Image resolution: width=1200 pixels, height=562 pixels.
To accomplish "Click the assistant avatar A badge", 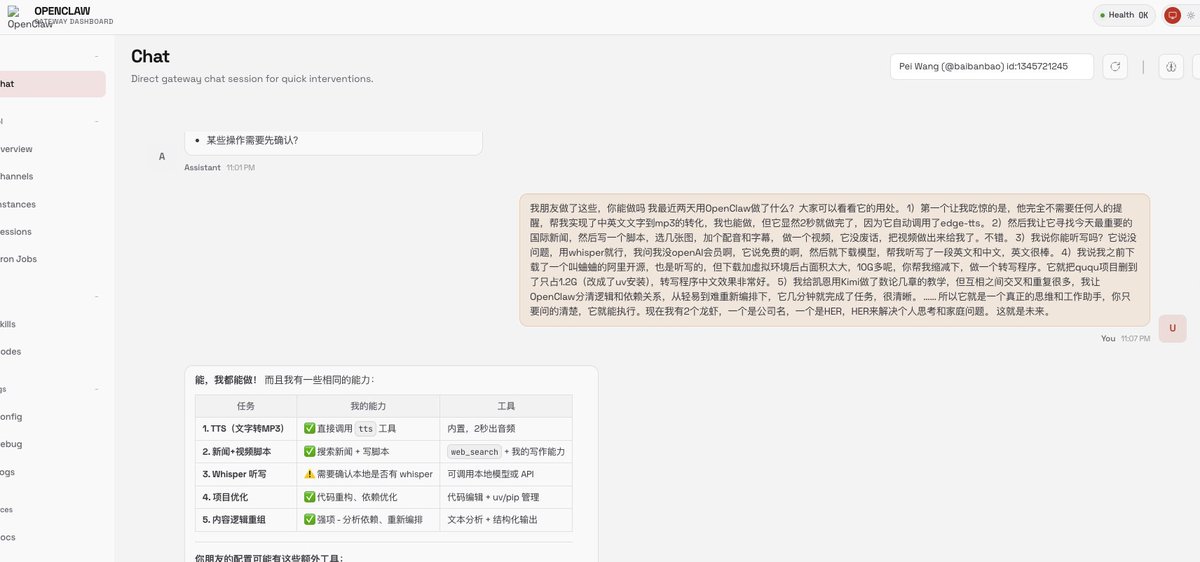I will pyautogui.click(x=162, y=156).
